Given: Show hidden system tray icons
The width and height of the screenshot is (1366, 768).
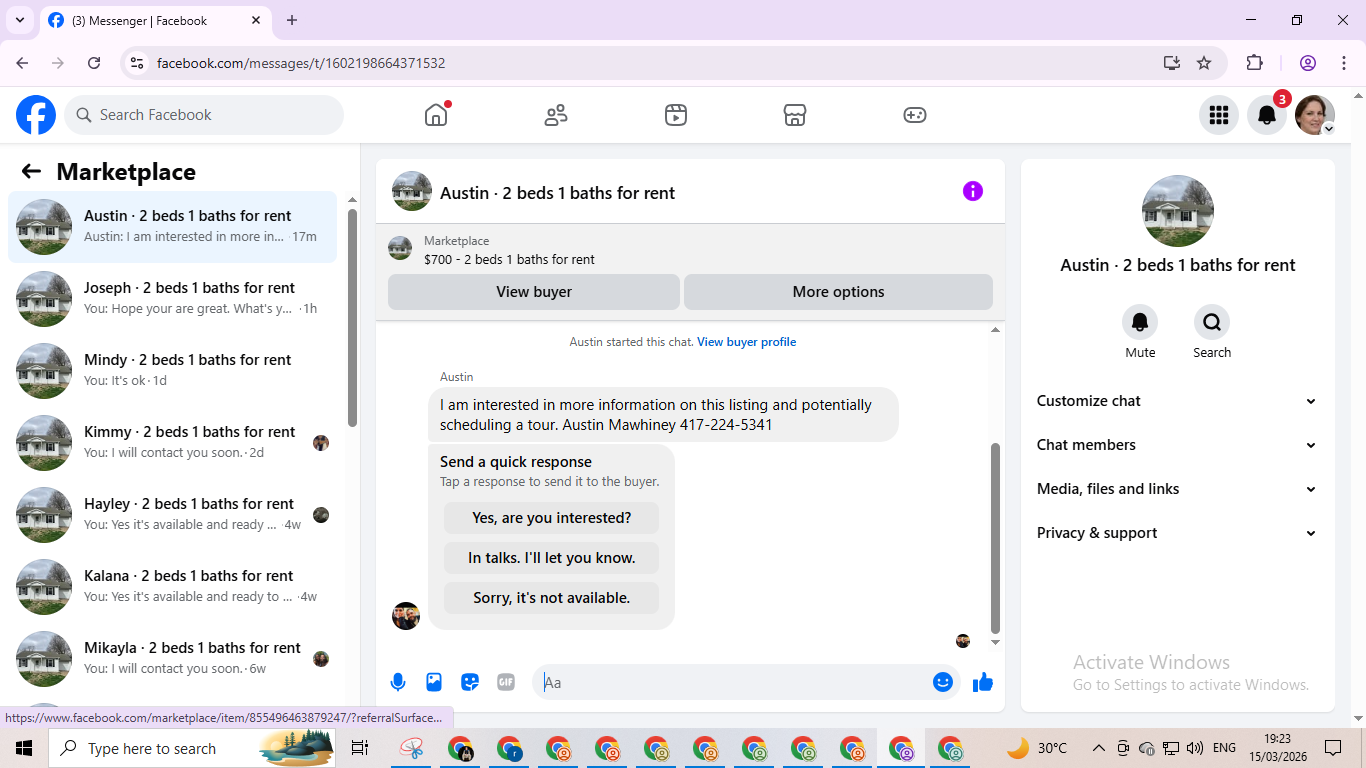Looking at the screenshot, I should [x=1098, y=748].
